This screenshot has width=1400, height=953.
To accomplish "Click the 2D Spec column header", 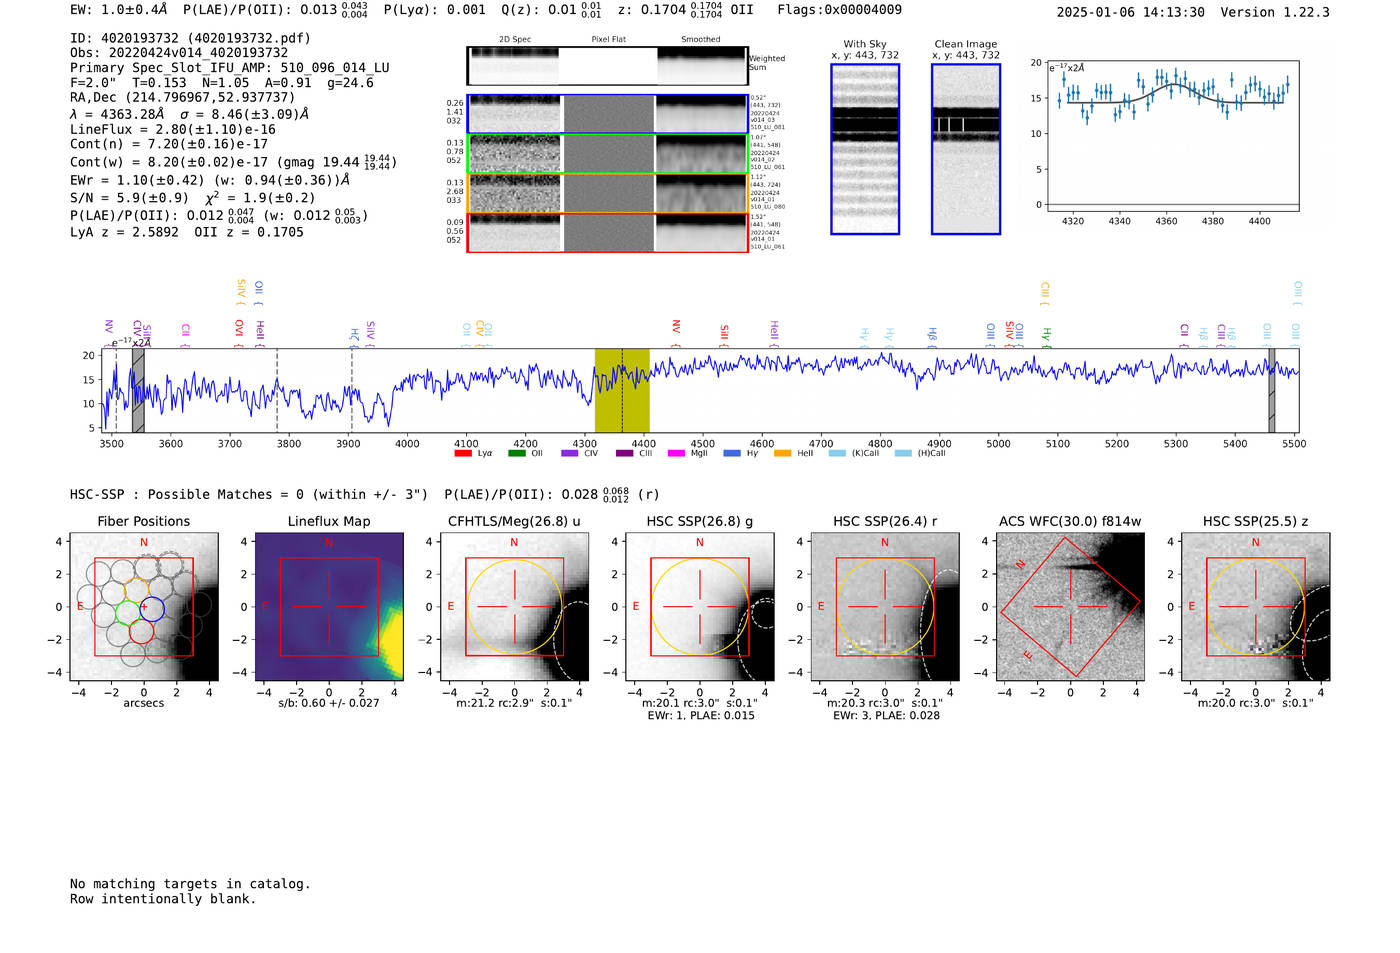I will 515,40.
